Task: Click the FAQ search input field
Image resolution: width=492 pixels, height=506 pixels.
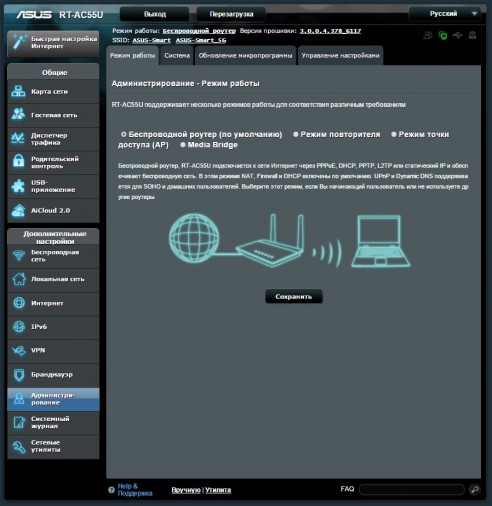Action: click(x=412, y=489)
